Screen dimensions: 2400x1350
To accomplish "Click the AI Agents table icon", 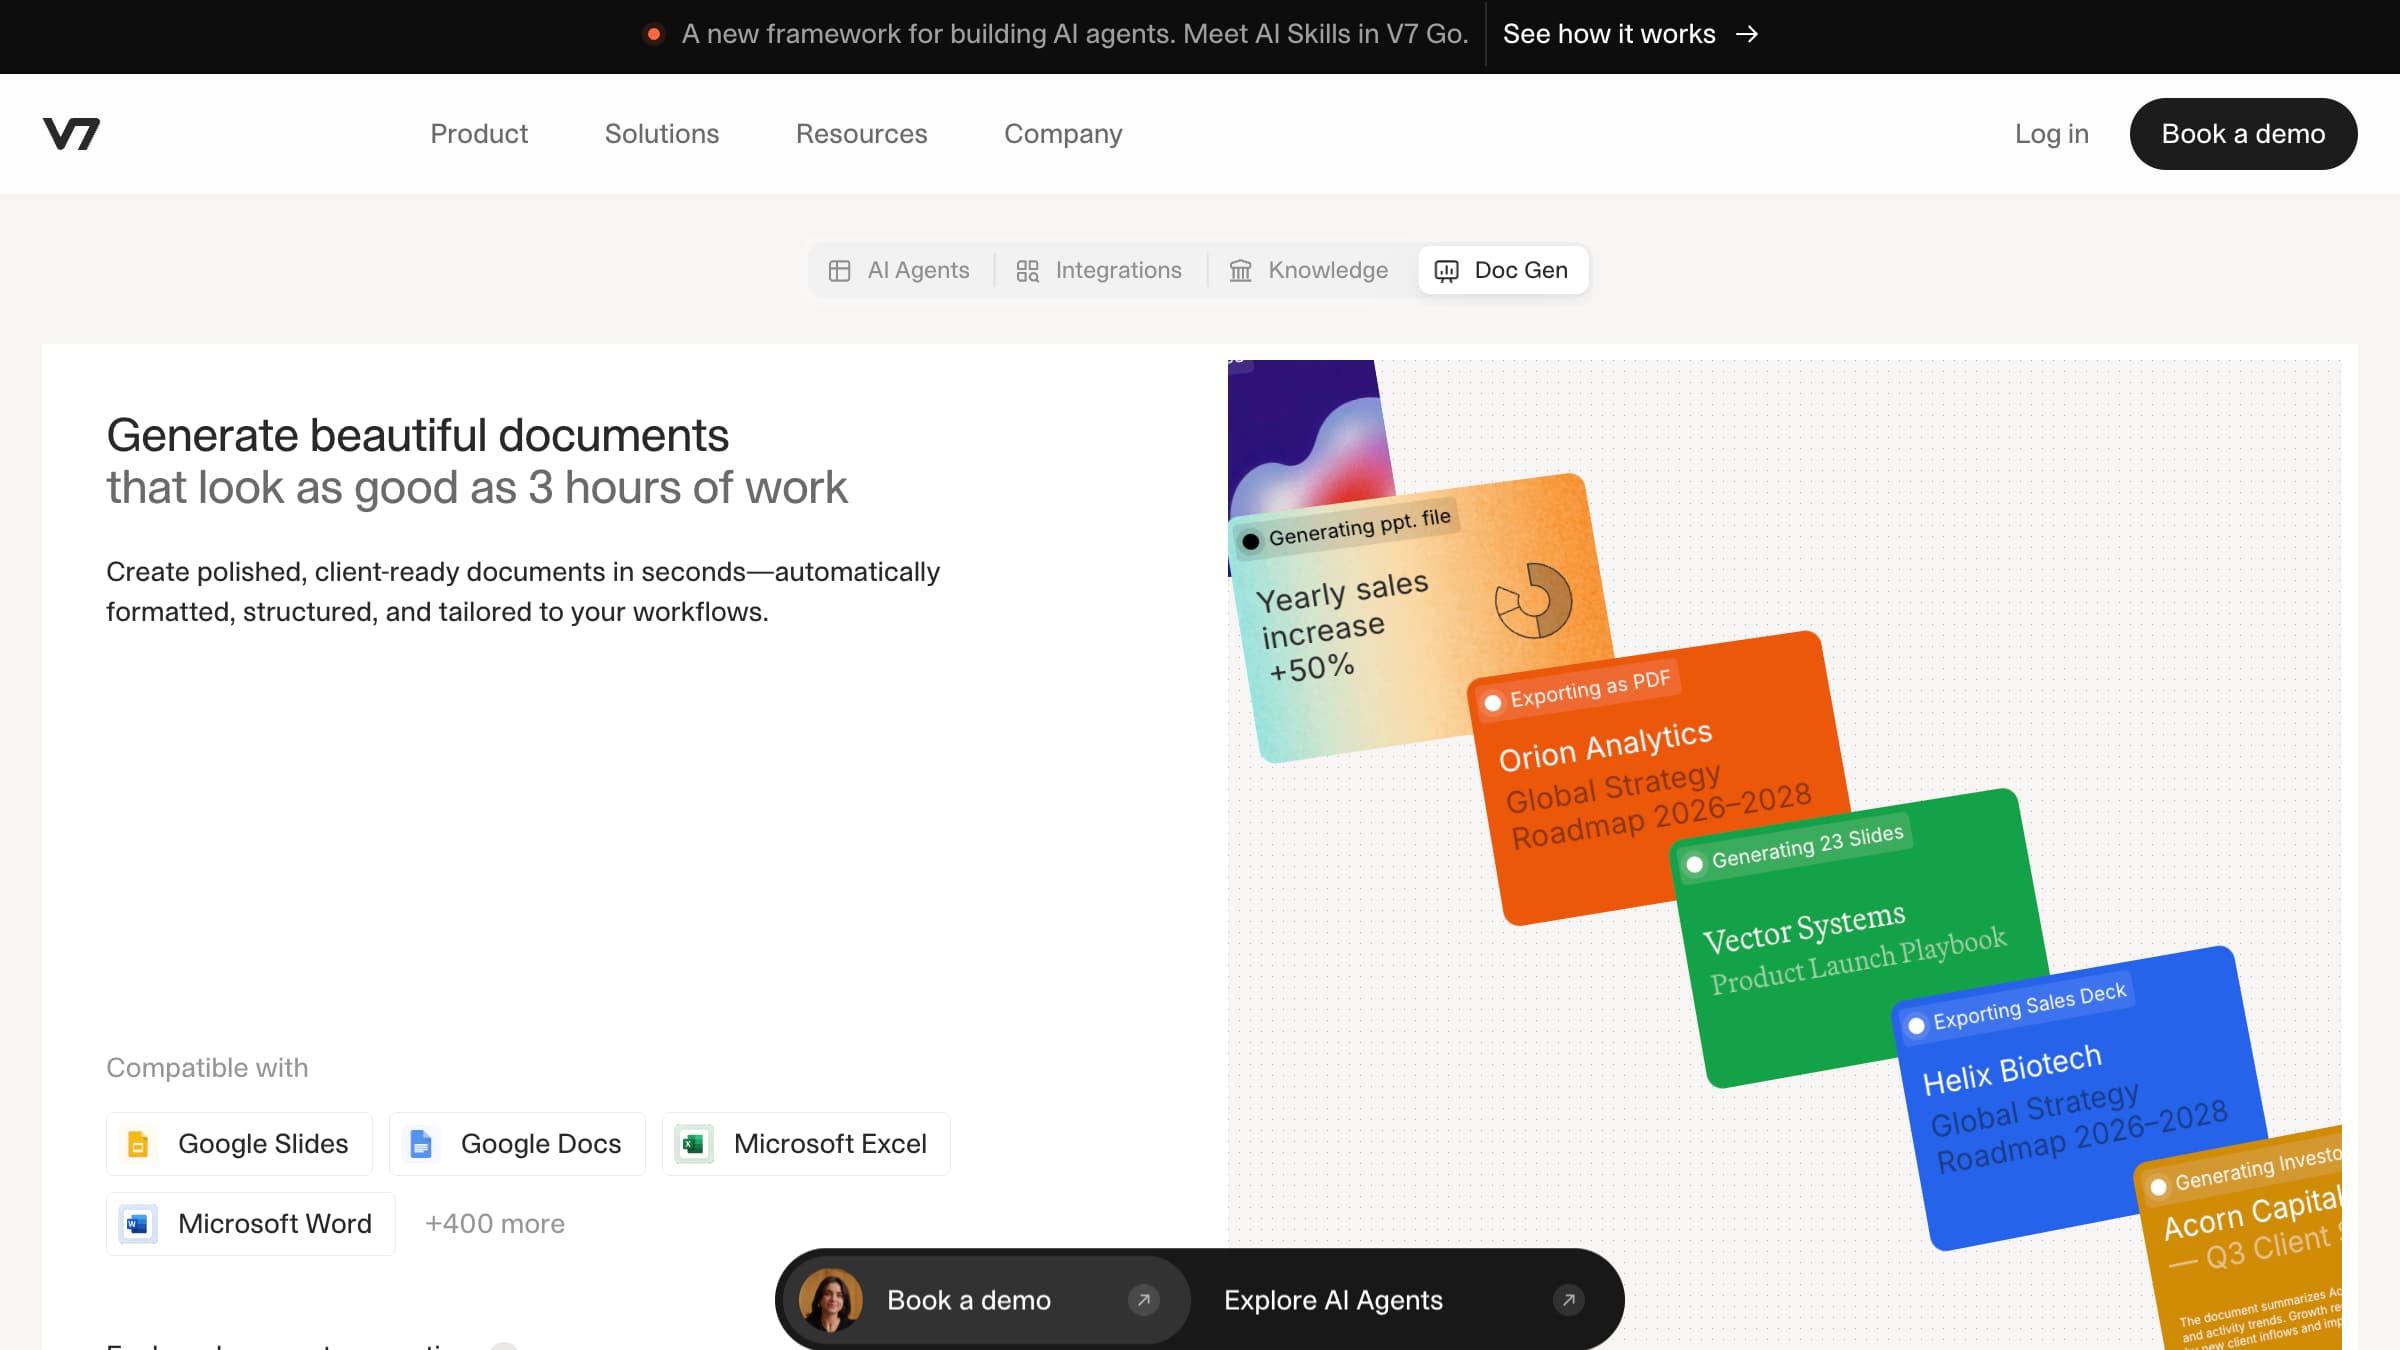I will click(x=839, y=271).
